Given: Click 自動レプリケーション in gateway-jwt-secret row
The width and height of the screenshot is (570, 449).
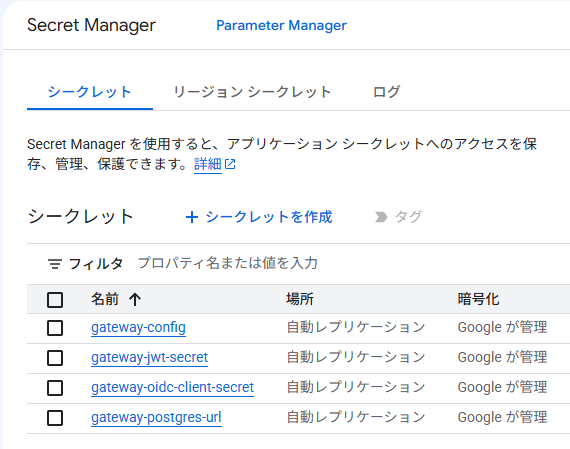Looking at the screenshot, I should [x=356, y=357].
